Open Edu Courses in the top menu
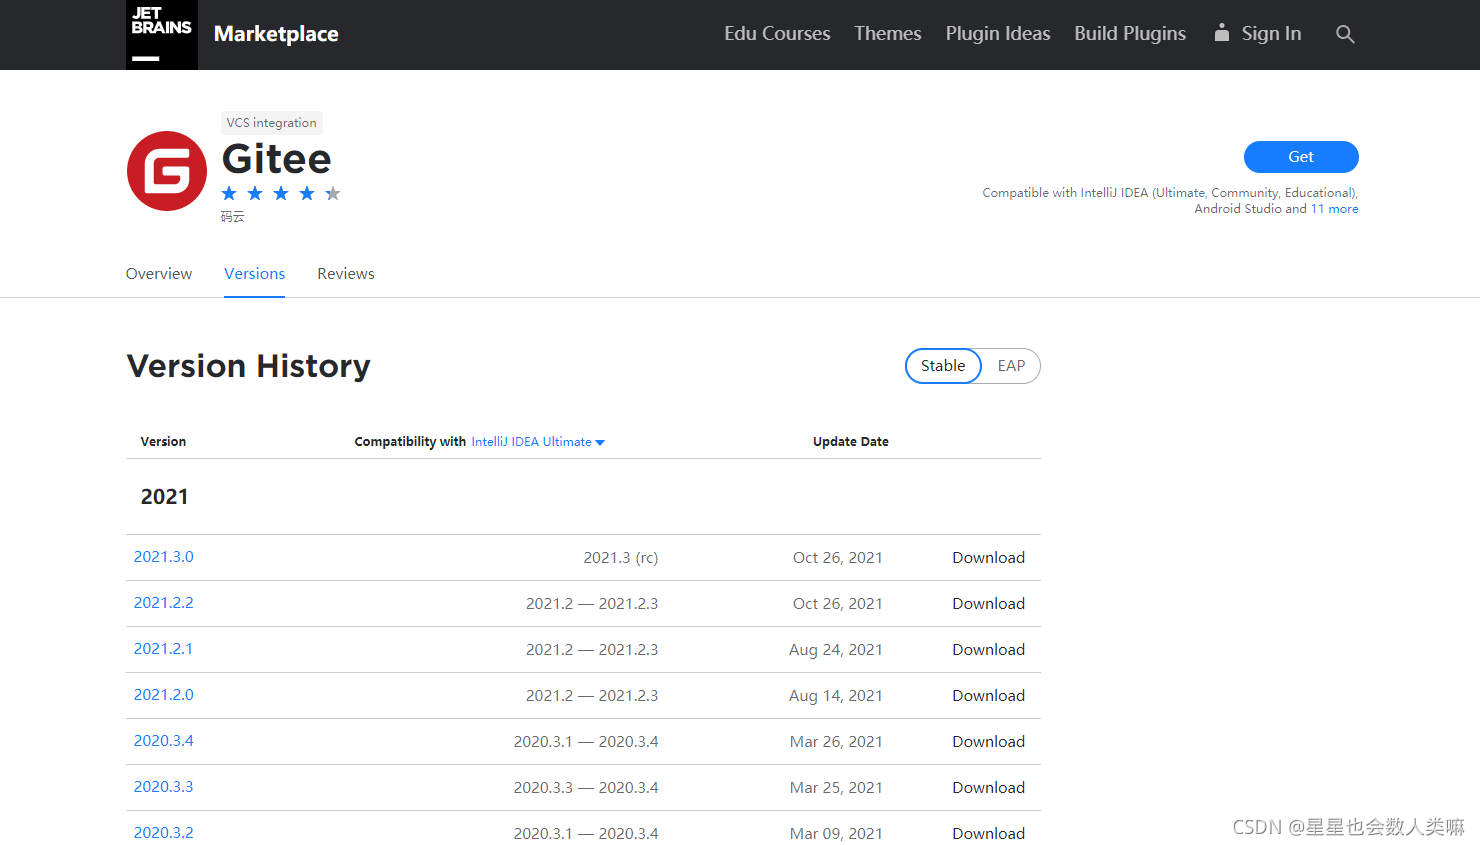The image size is (1480, 845). [777, 33]
